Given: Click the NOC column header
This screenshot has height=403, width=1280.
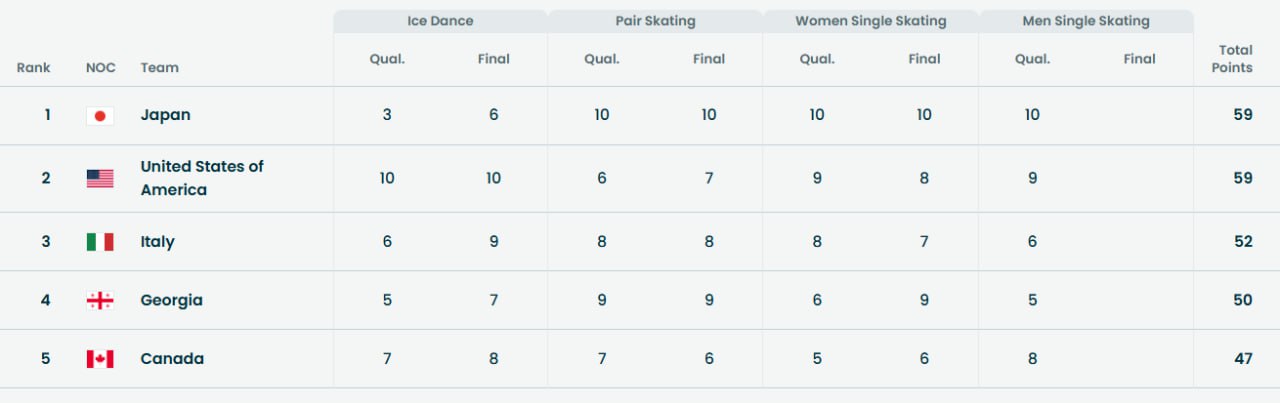Looking at the screenshot, I should (x=100, y=68).
